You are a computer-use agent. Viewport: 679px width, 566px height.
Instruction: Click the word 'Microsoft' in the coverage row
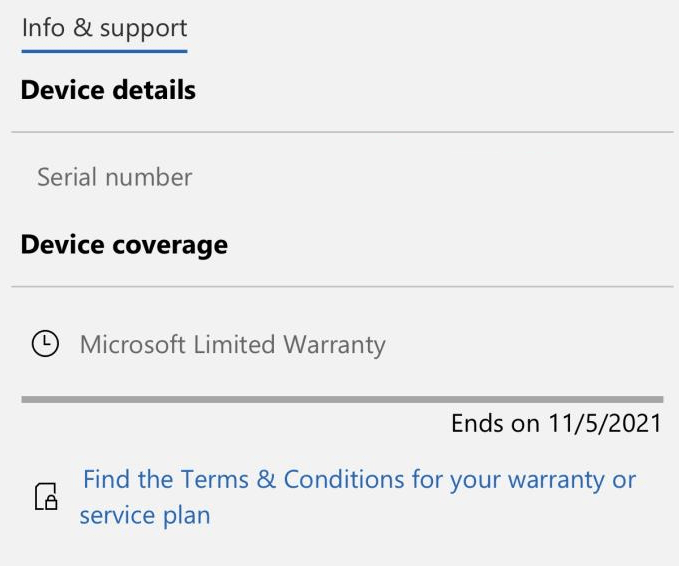(133, 345)
